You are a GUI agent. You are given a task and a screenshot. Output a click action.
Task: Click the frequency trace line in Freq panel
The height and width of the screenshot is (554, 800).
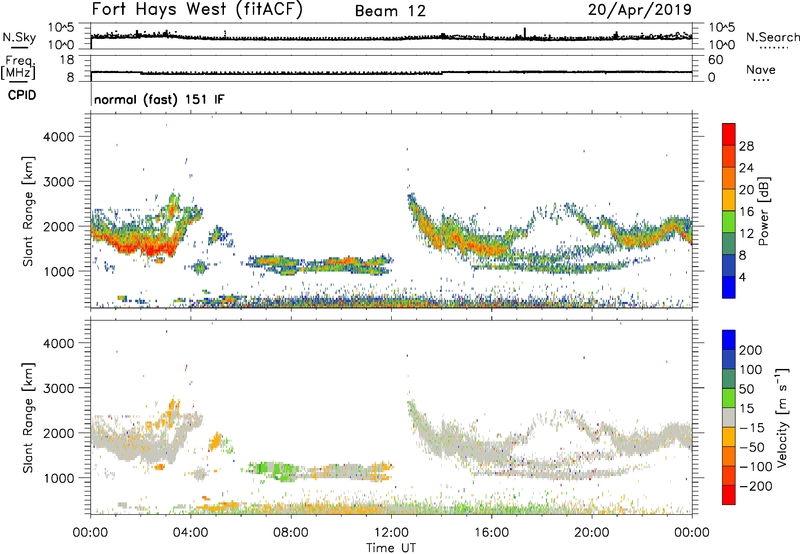391,72
